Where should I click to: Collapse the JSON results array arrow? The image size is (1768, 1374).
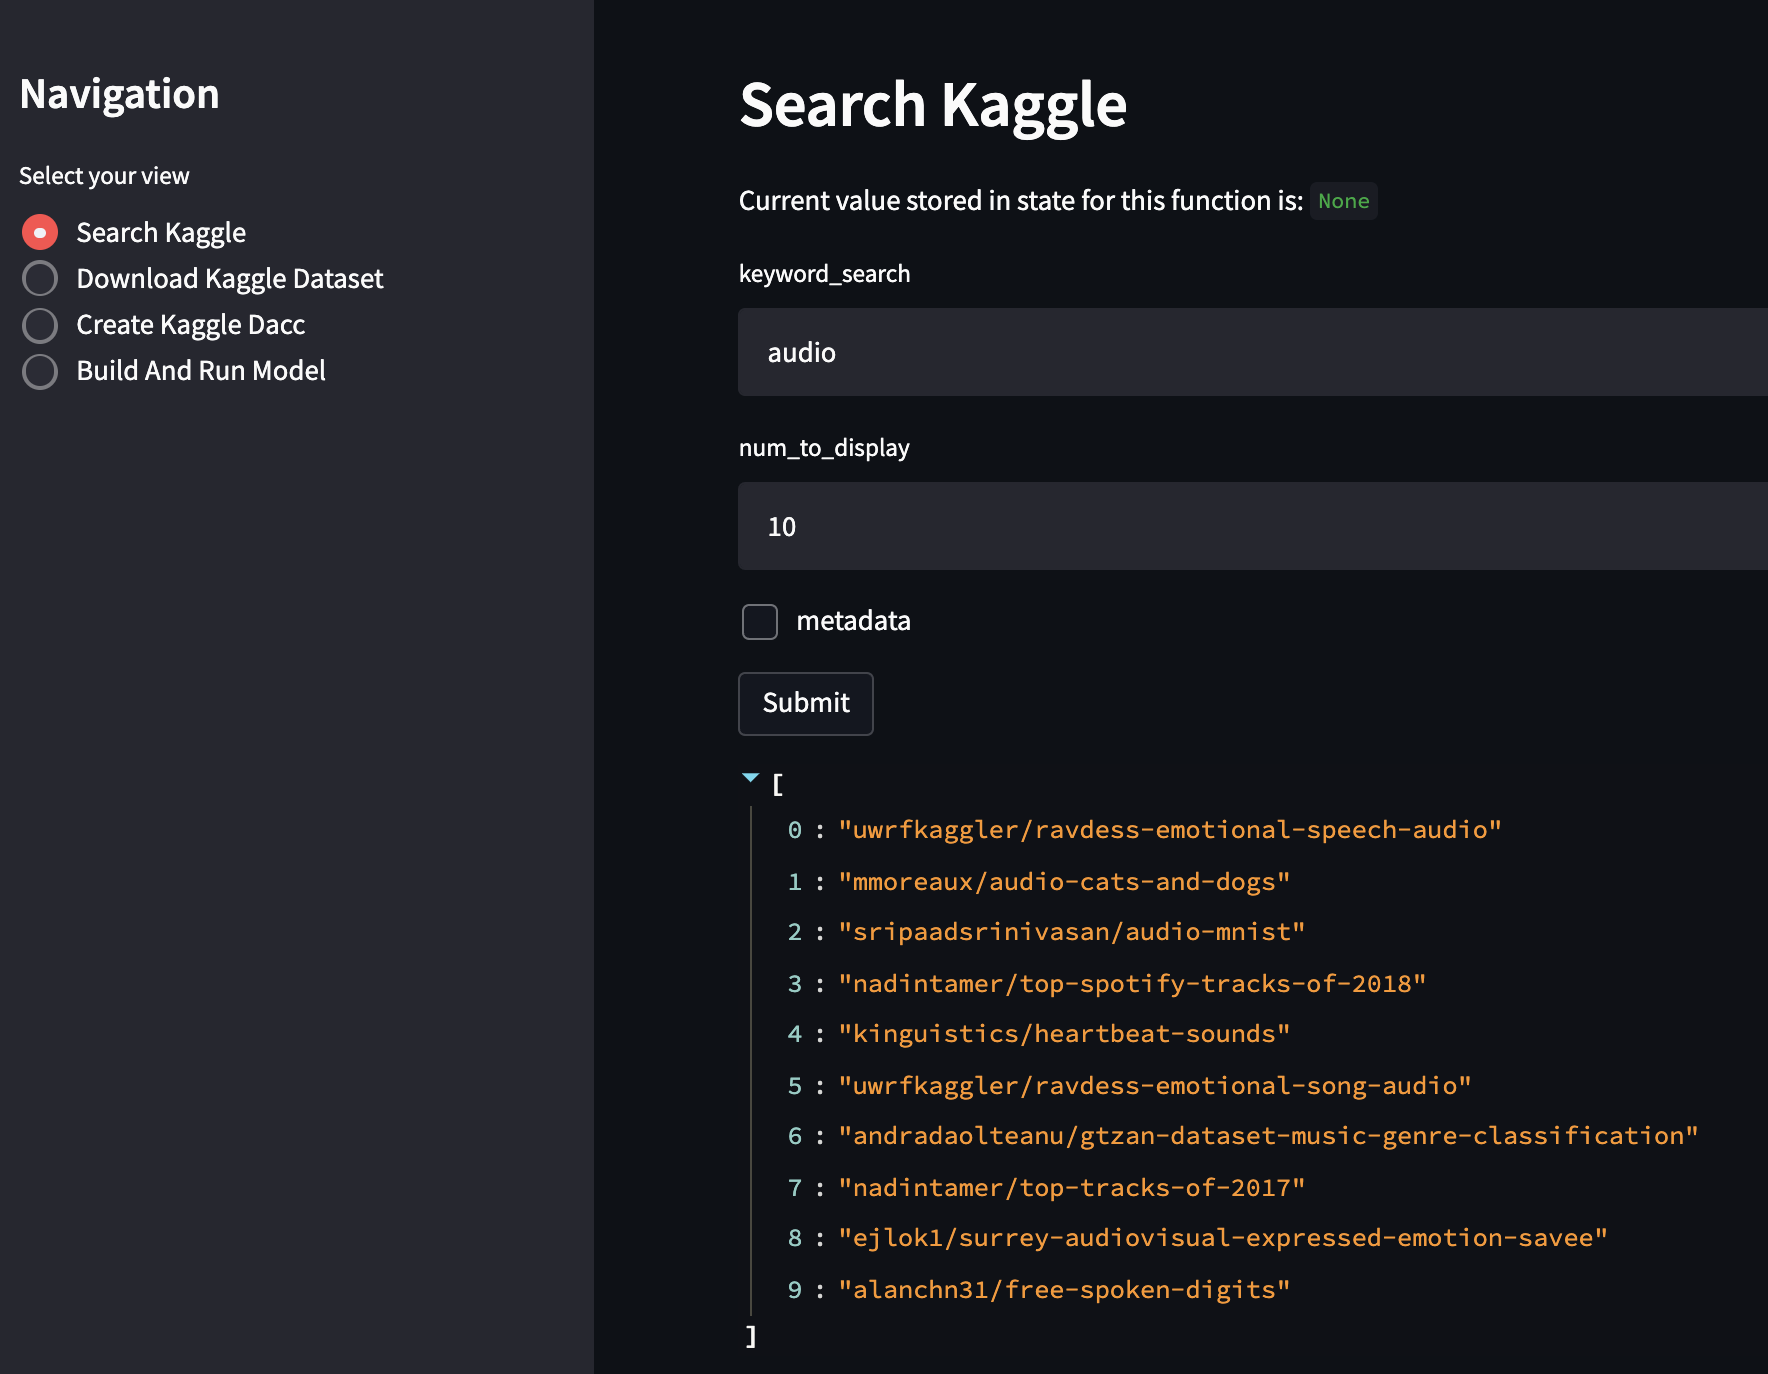751,778
